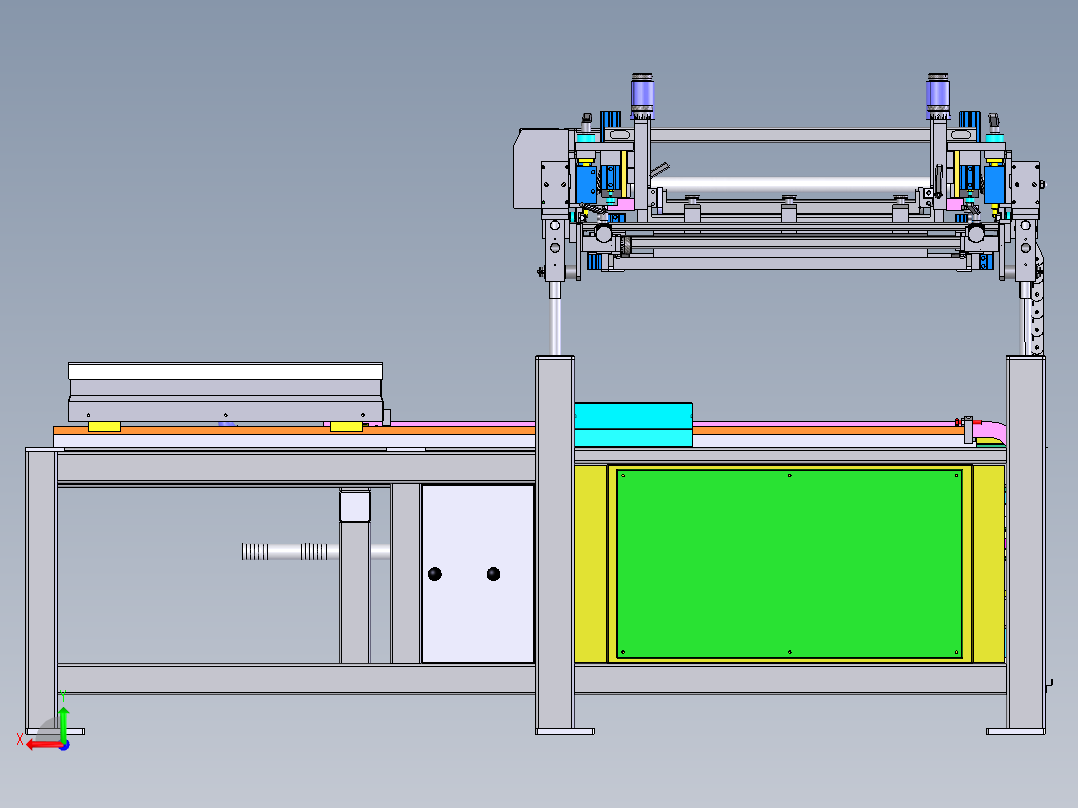The width and height of the screenshot is (1078, 808).
Task: Select the yellow panel left of green cover
Action: pos(591,564)
